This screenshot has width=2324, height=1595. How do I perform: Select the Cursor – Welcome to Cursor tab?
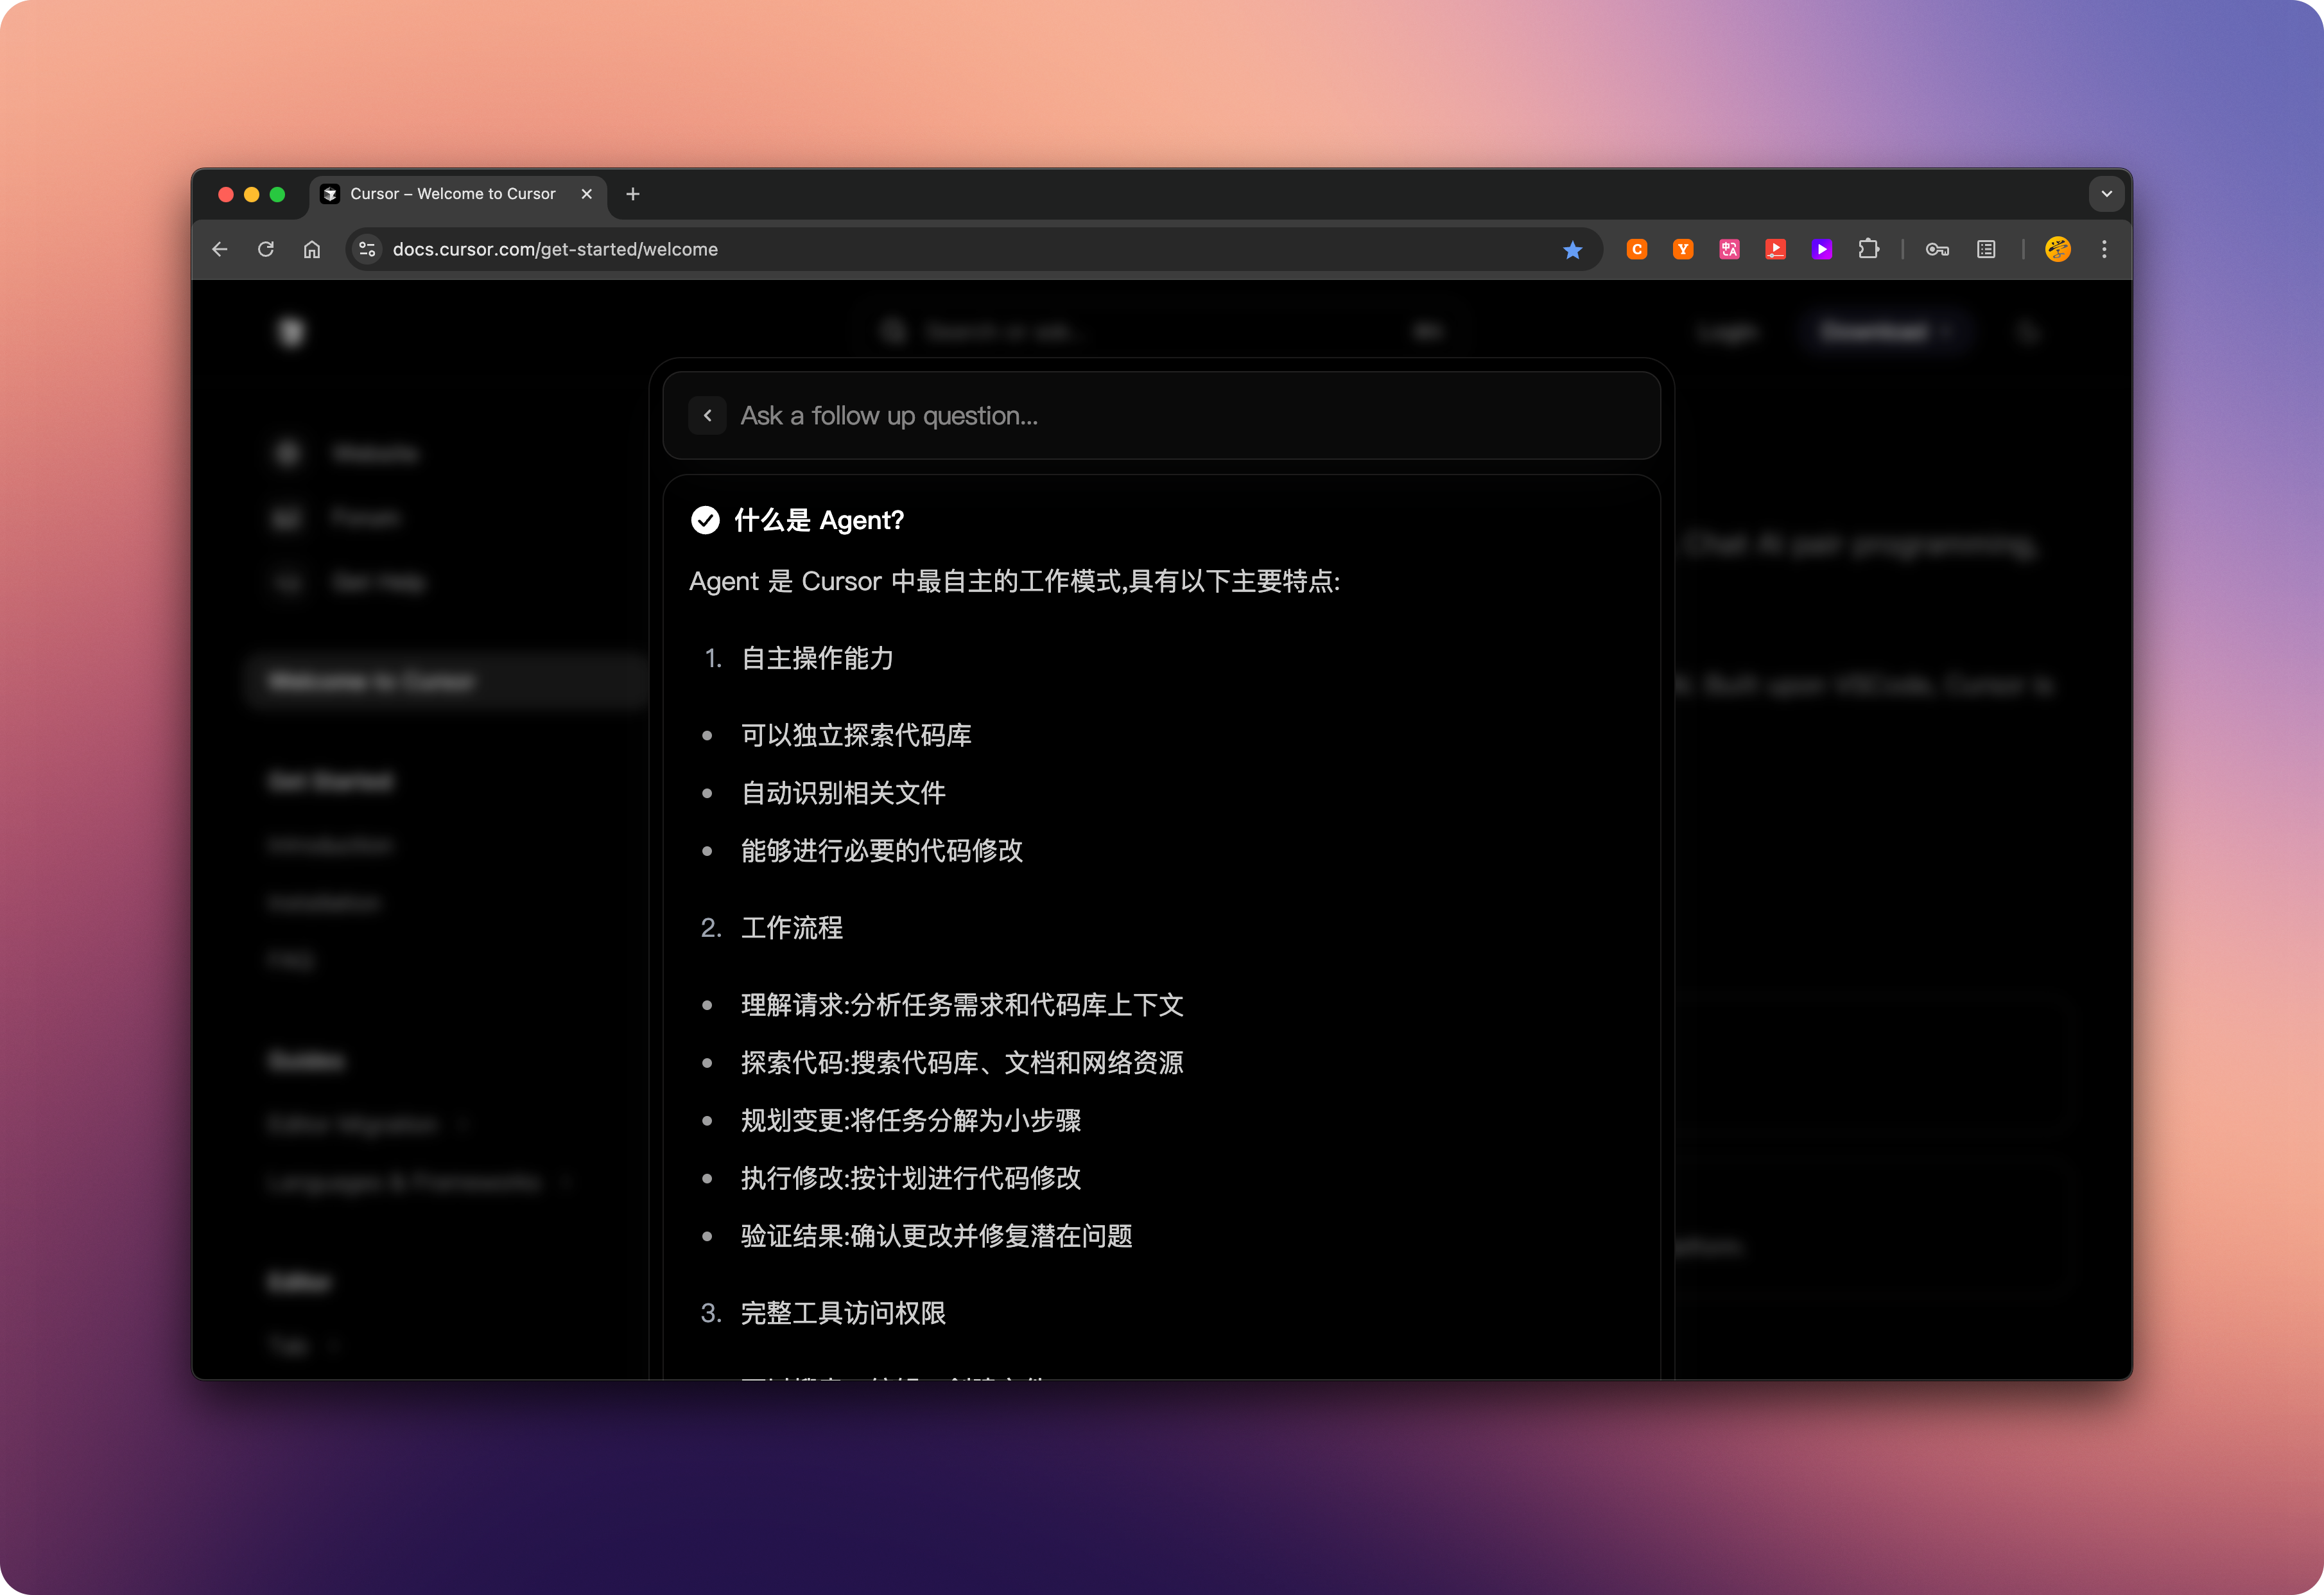click(458, 194)
